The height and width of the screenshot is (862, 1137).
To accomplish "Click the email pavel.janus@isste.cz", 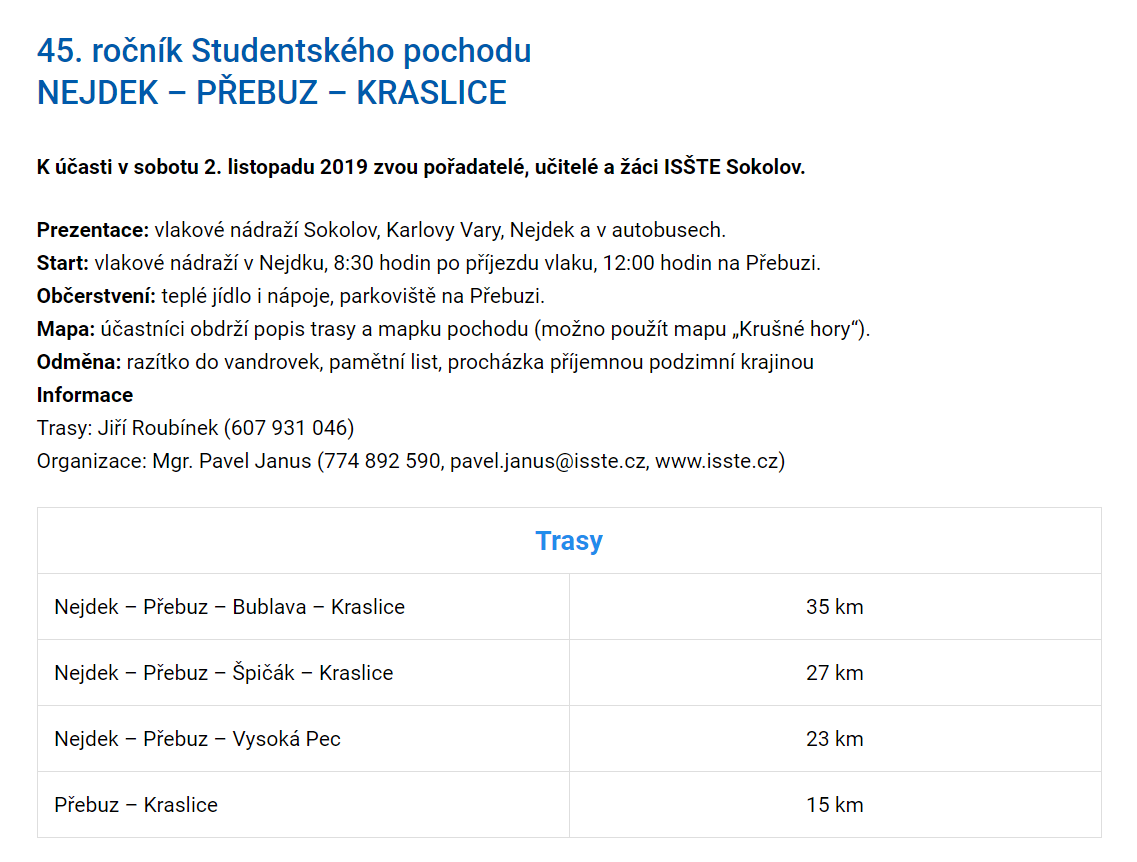I will [547, 461].
